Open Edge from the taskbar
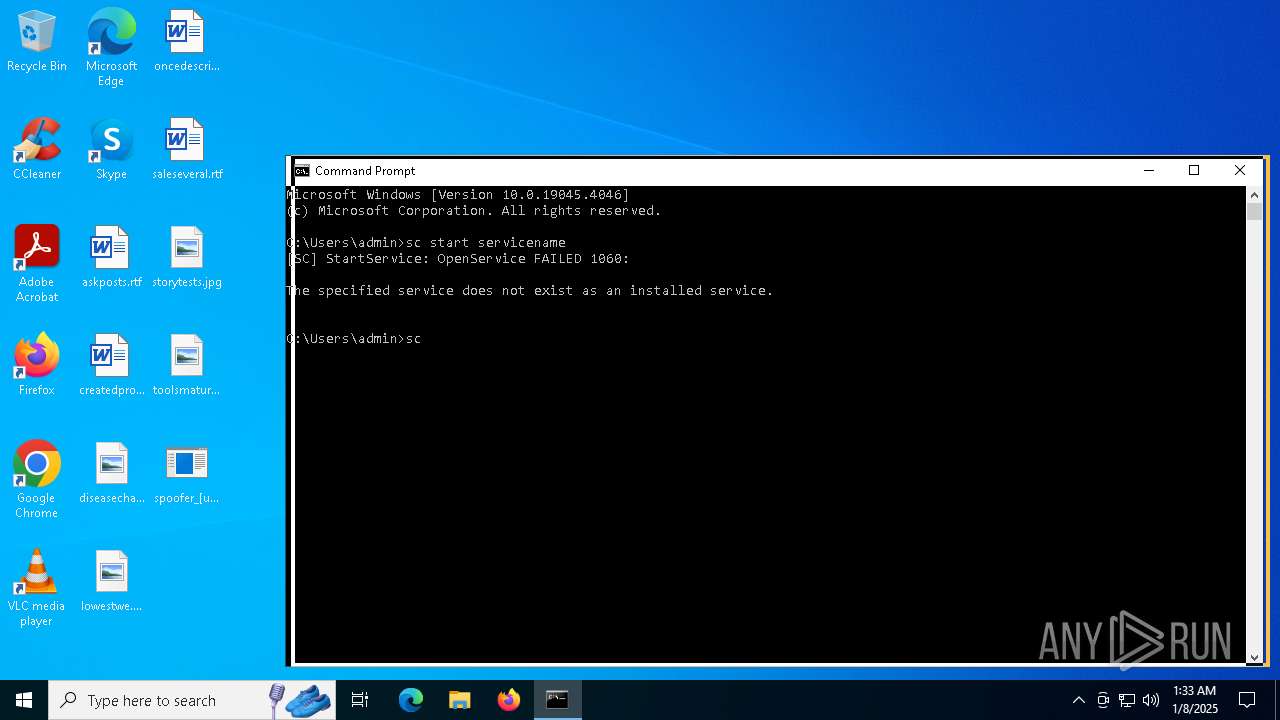This screenshot has width=1280, height=720. point(411,700)
